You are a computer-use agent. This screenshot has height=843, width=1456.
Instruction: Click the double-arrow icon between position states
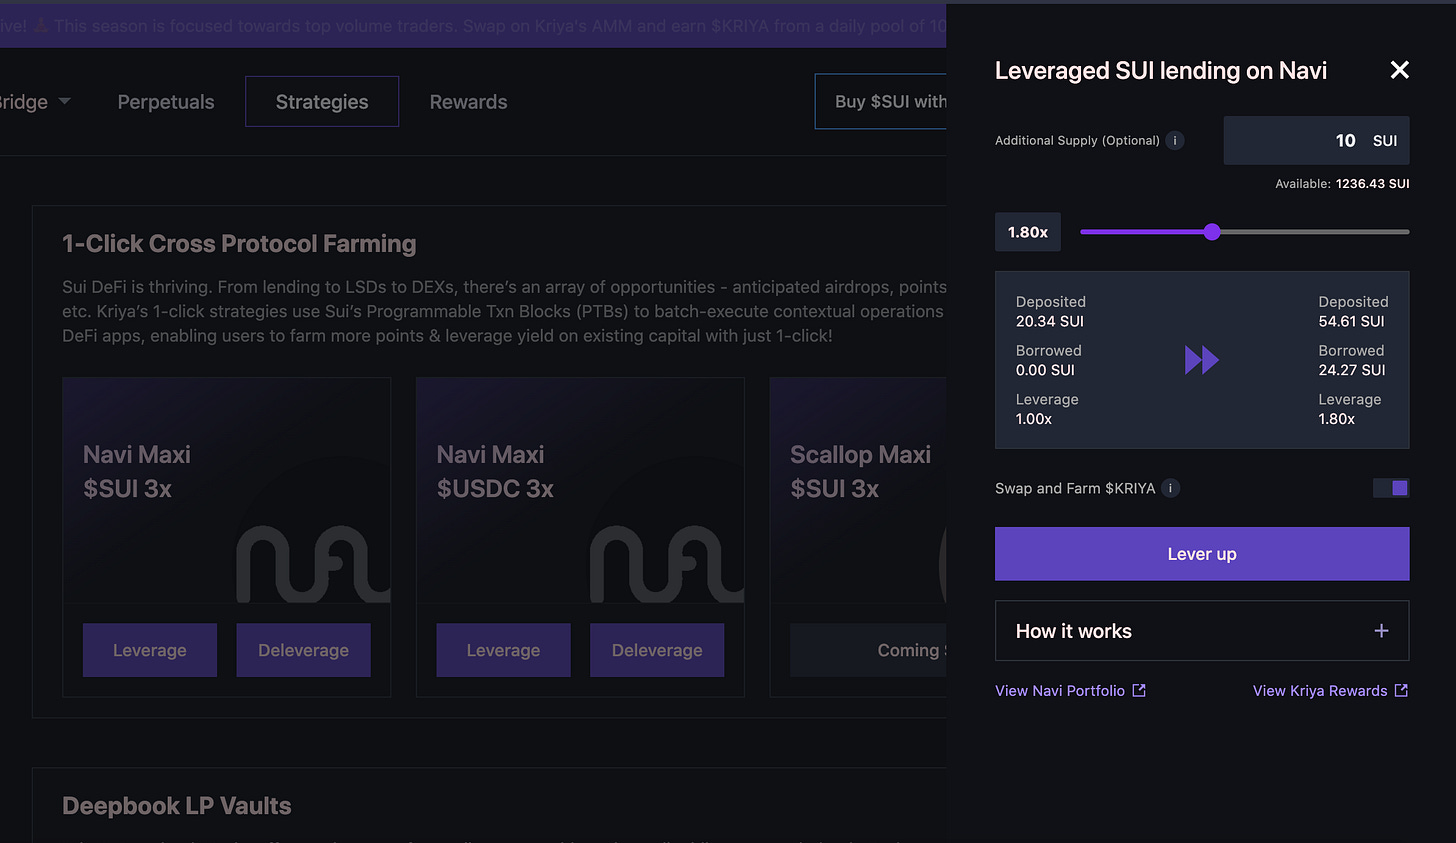1201,360
